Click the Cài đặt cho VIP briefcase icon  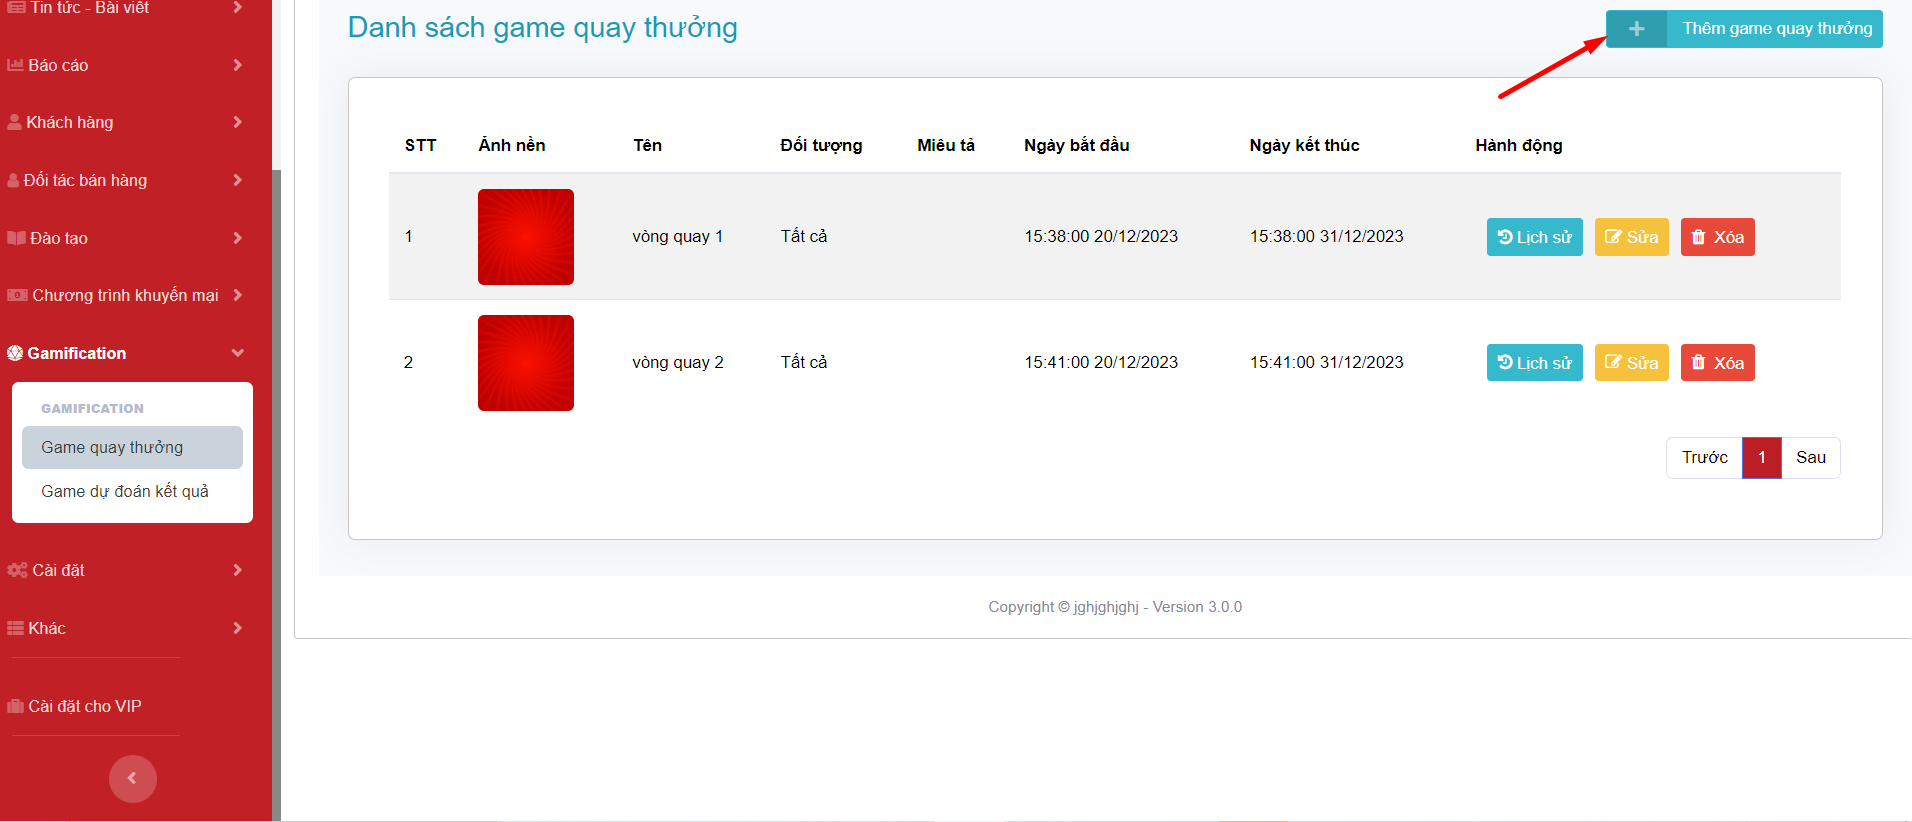tap(15, 706)
